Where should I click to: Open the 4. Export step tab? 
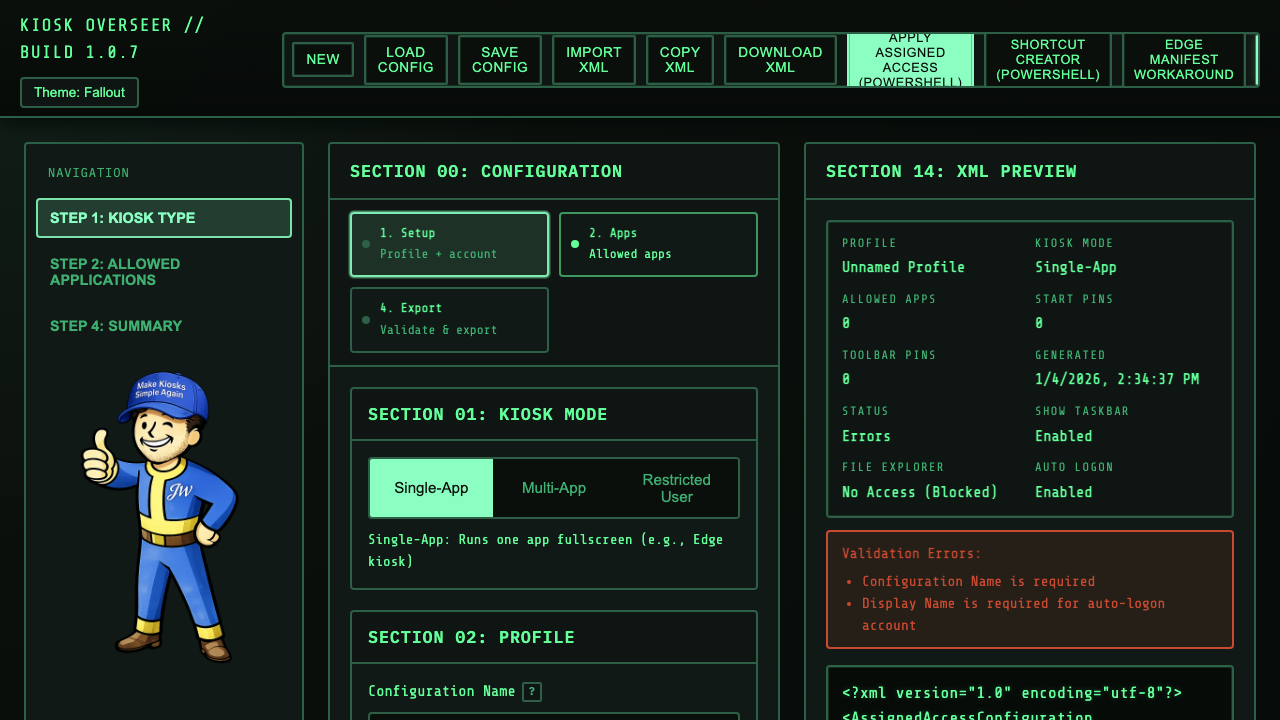449,320
